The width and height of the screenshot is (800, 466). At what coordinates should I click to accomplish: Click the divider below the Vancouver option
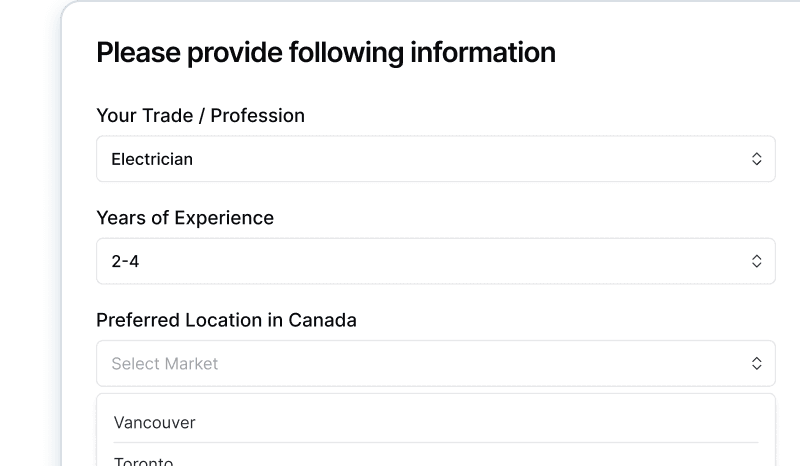click(x=435, y=442)
